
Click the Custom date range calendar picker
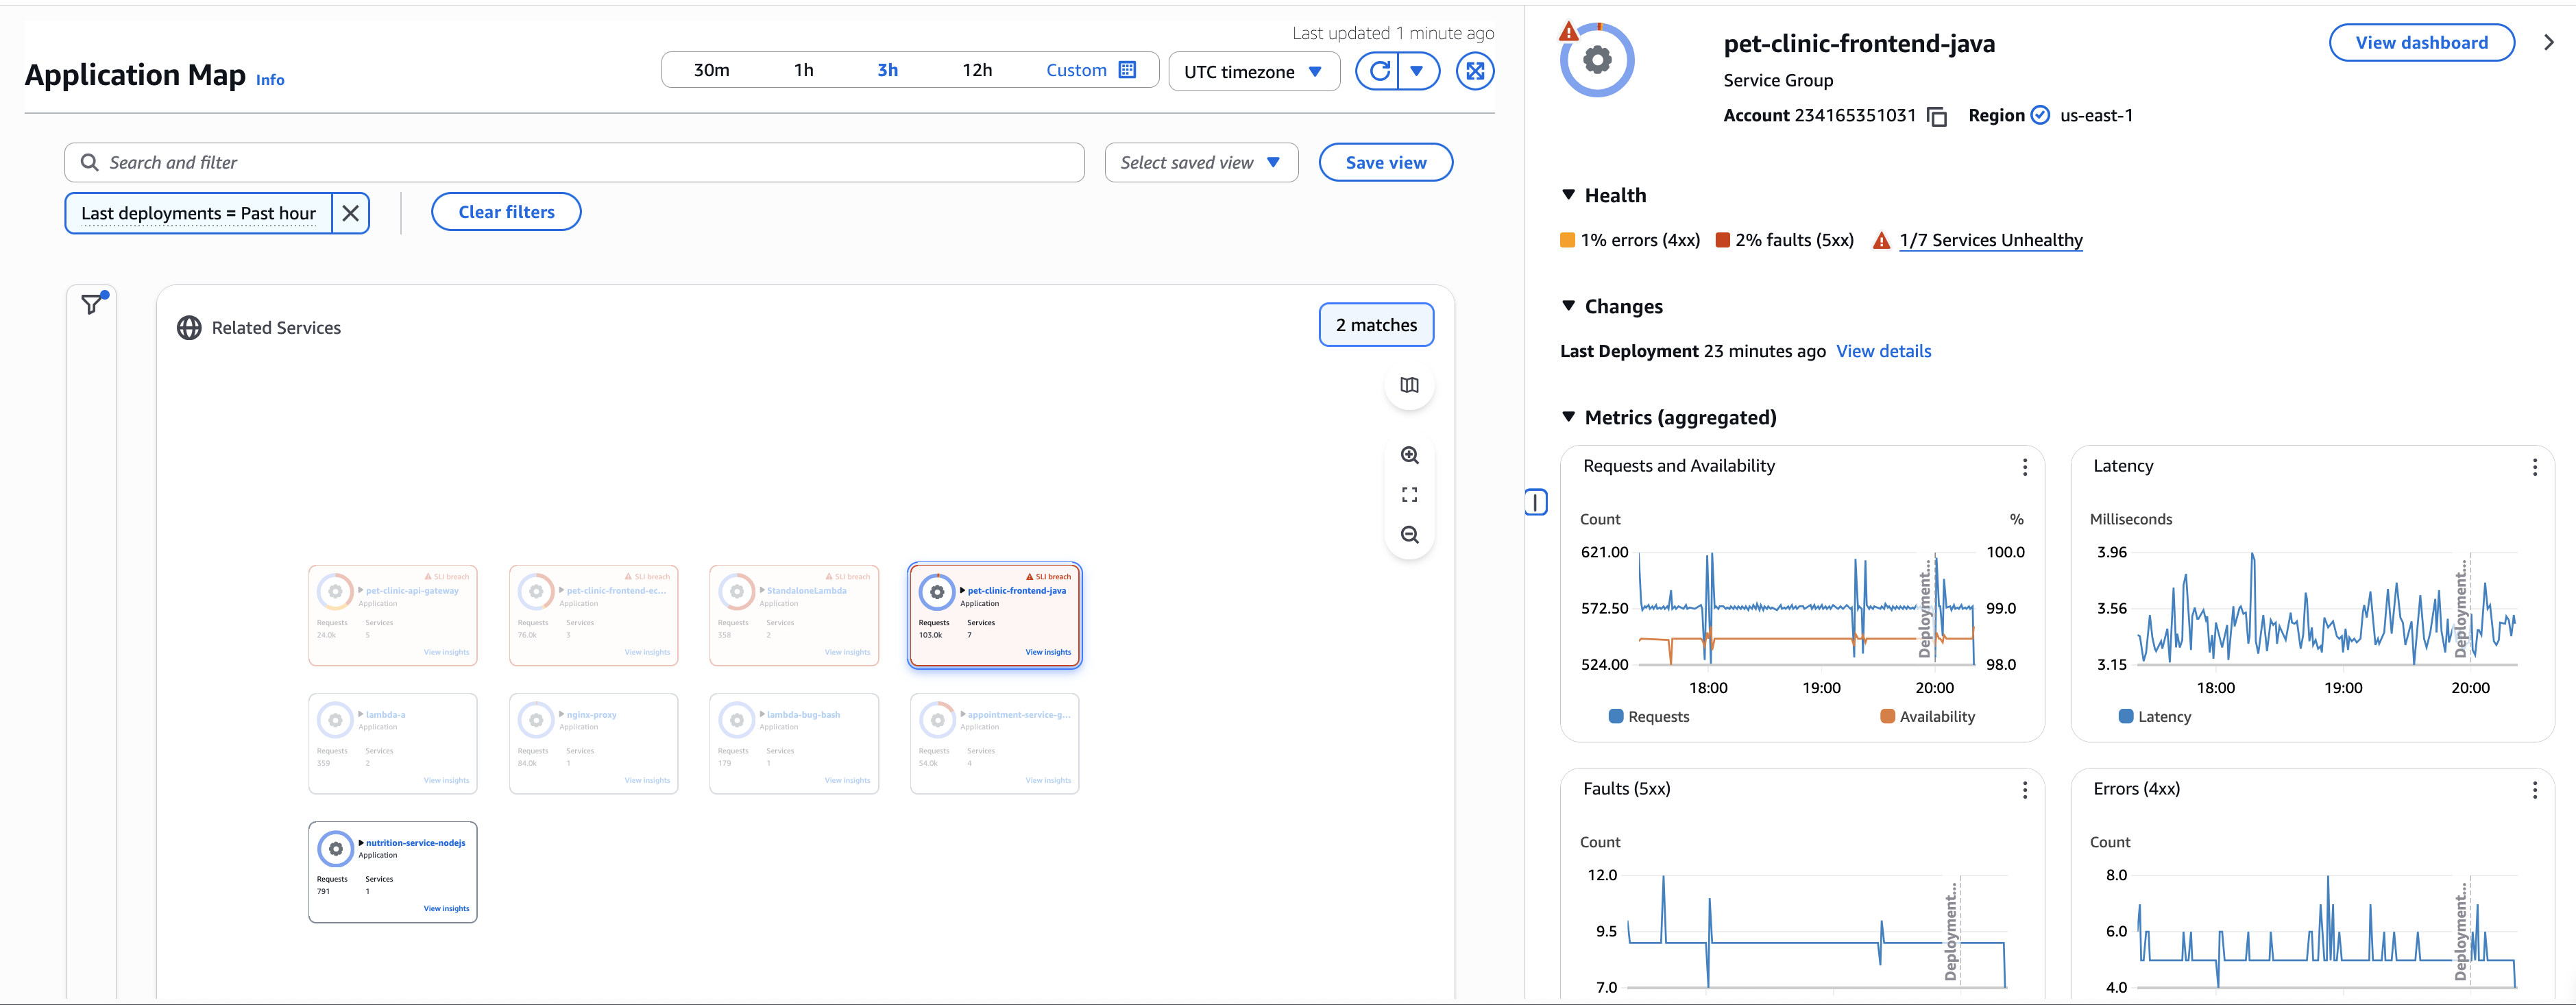coord(1126,69)
